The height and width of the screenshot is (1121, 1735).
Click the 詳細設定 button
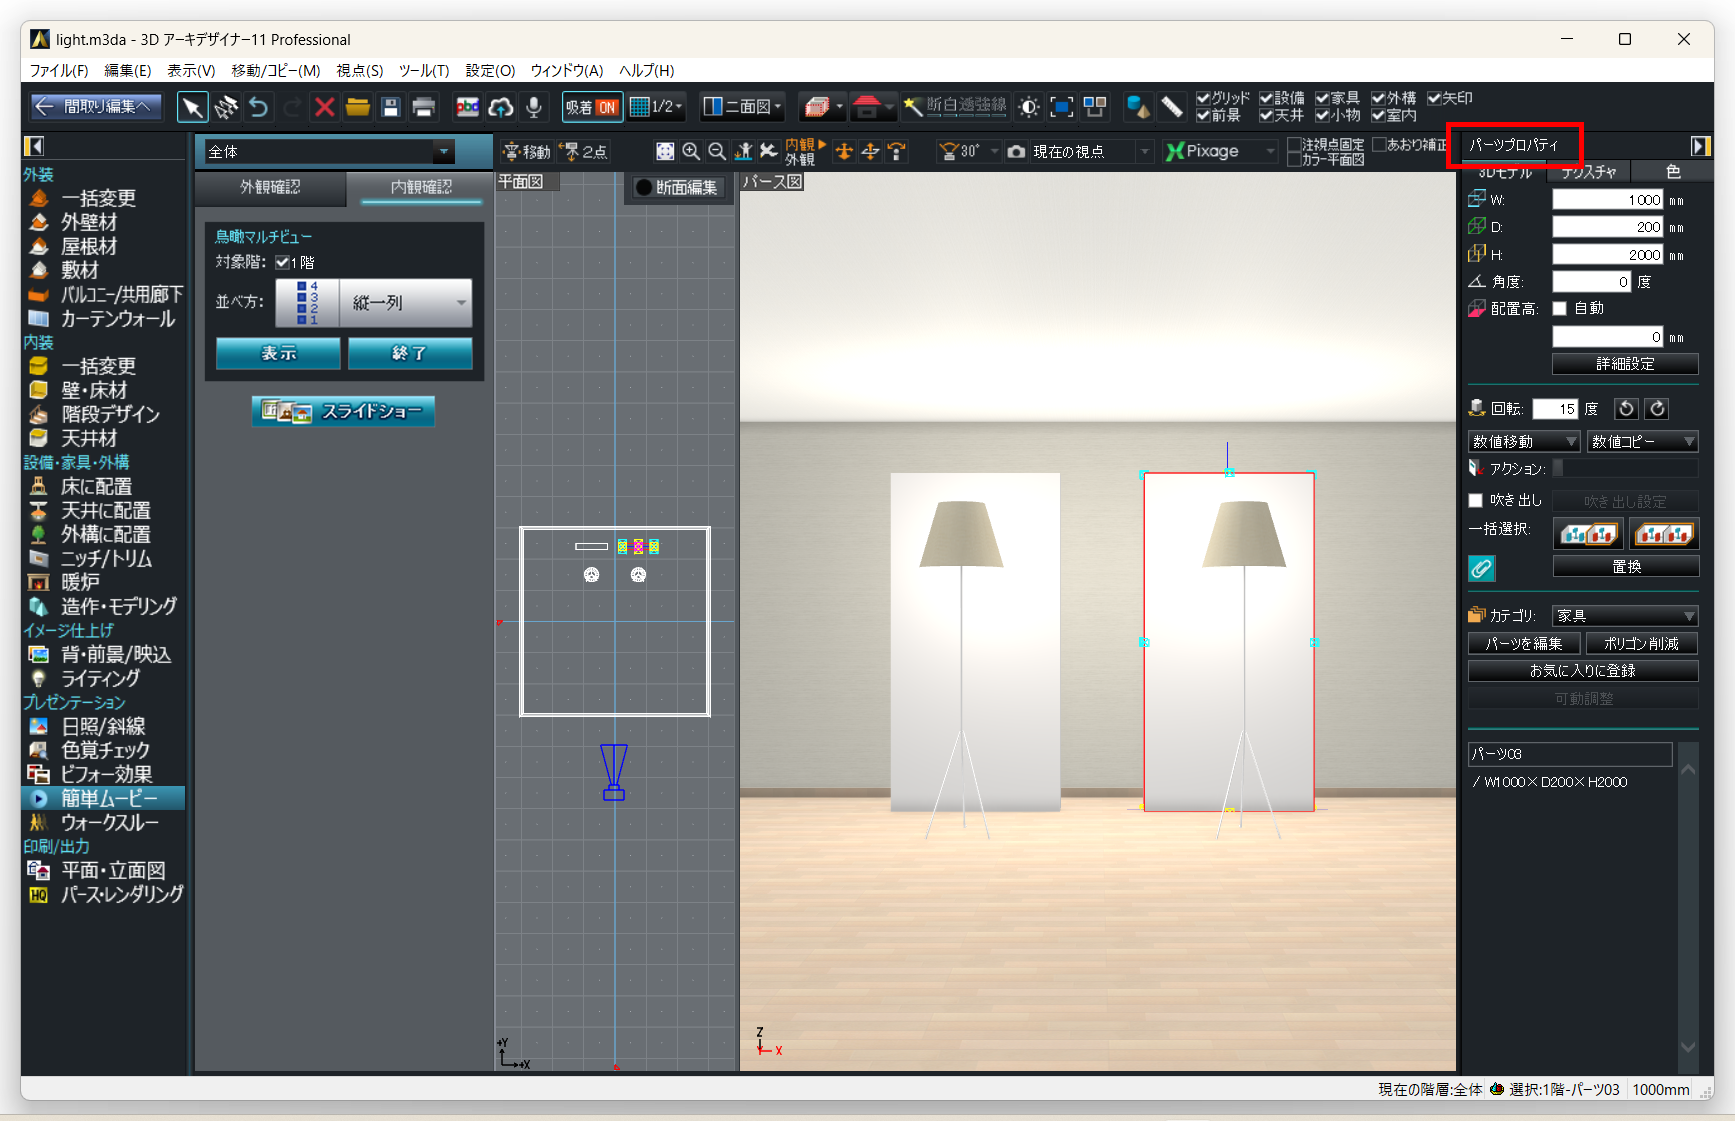1624,364
